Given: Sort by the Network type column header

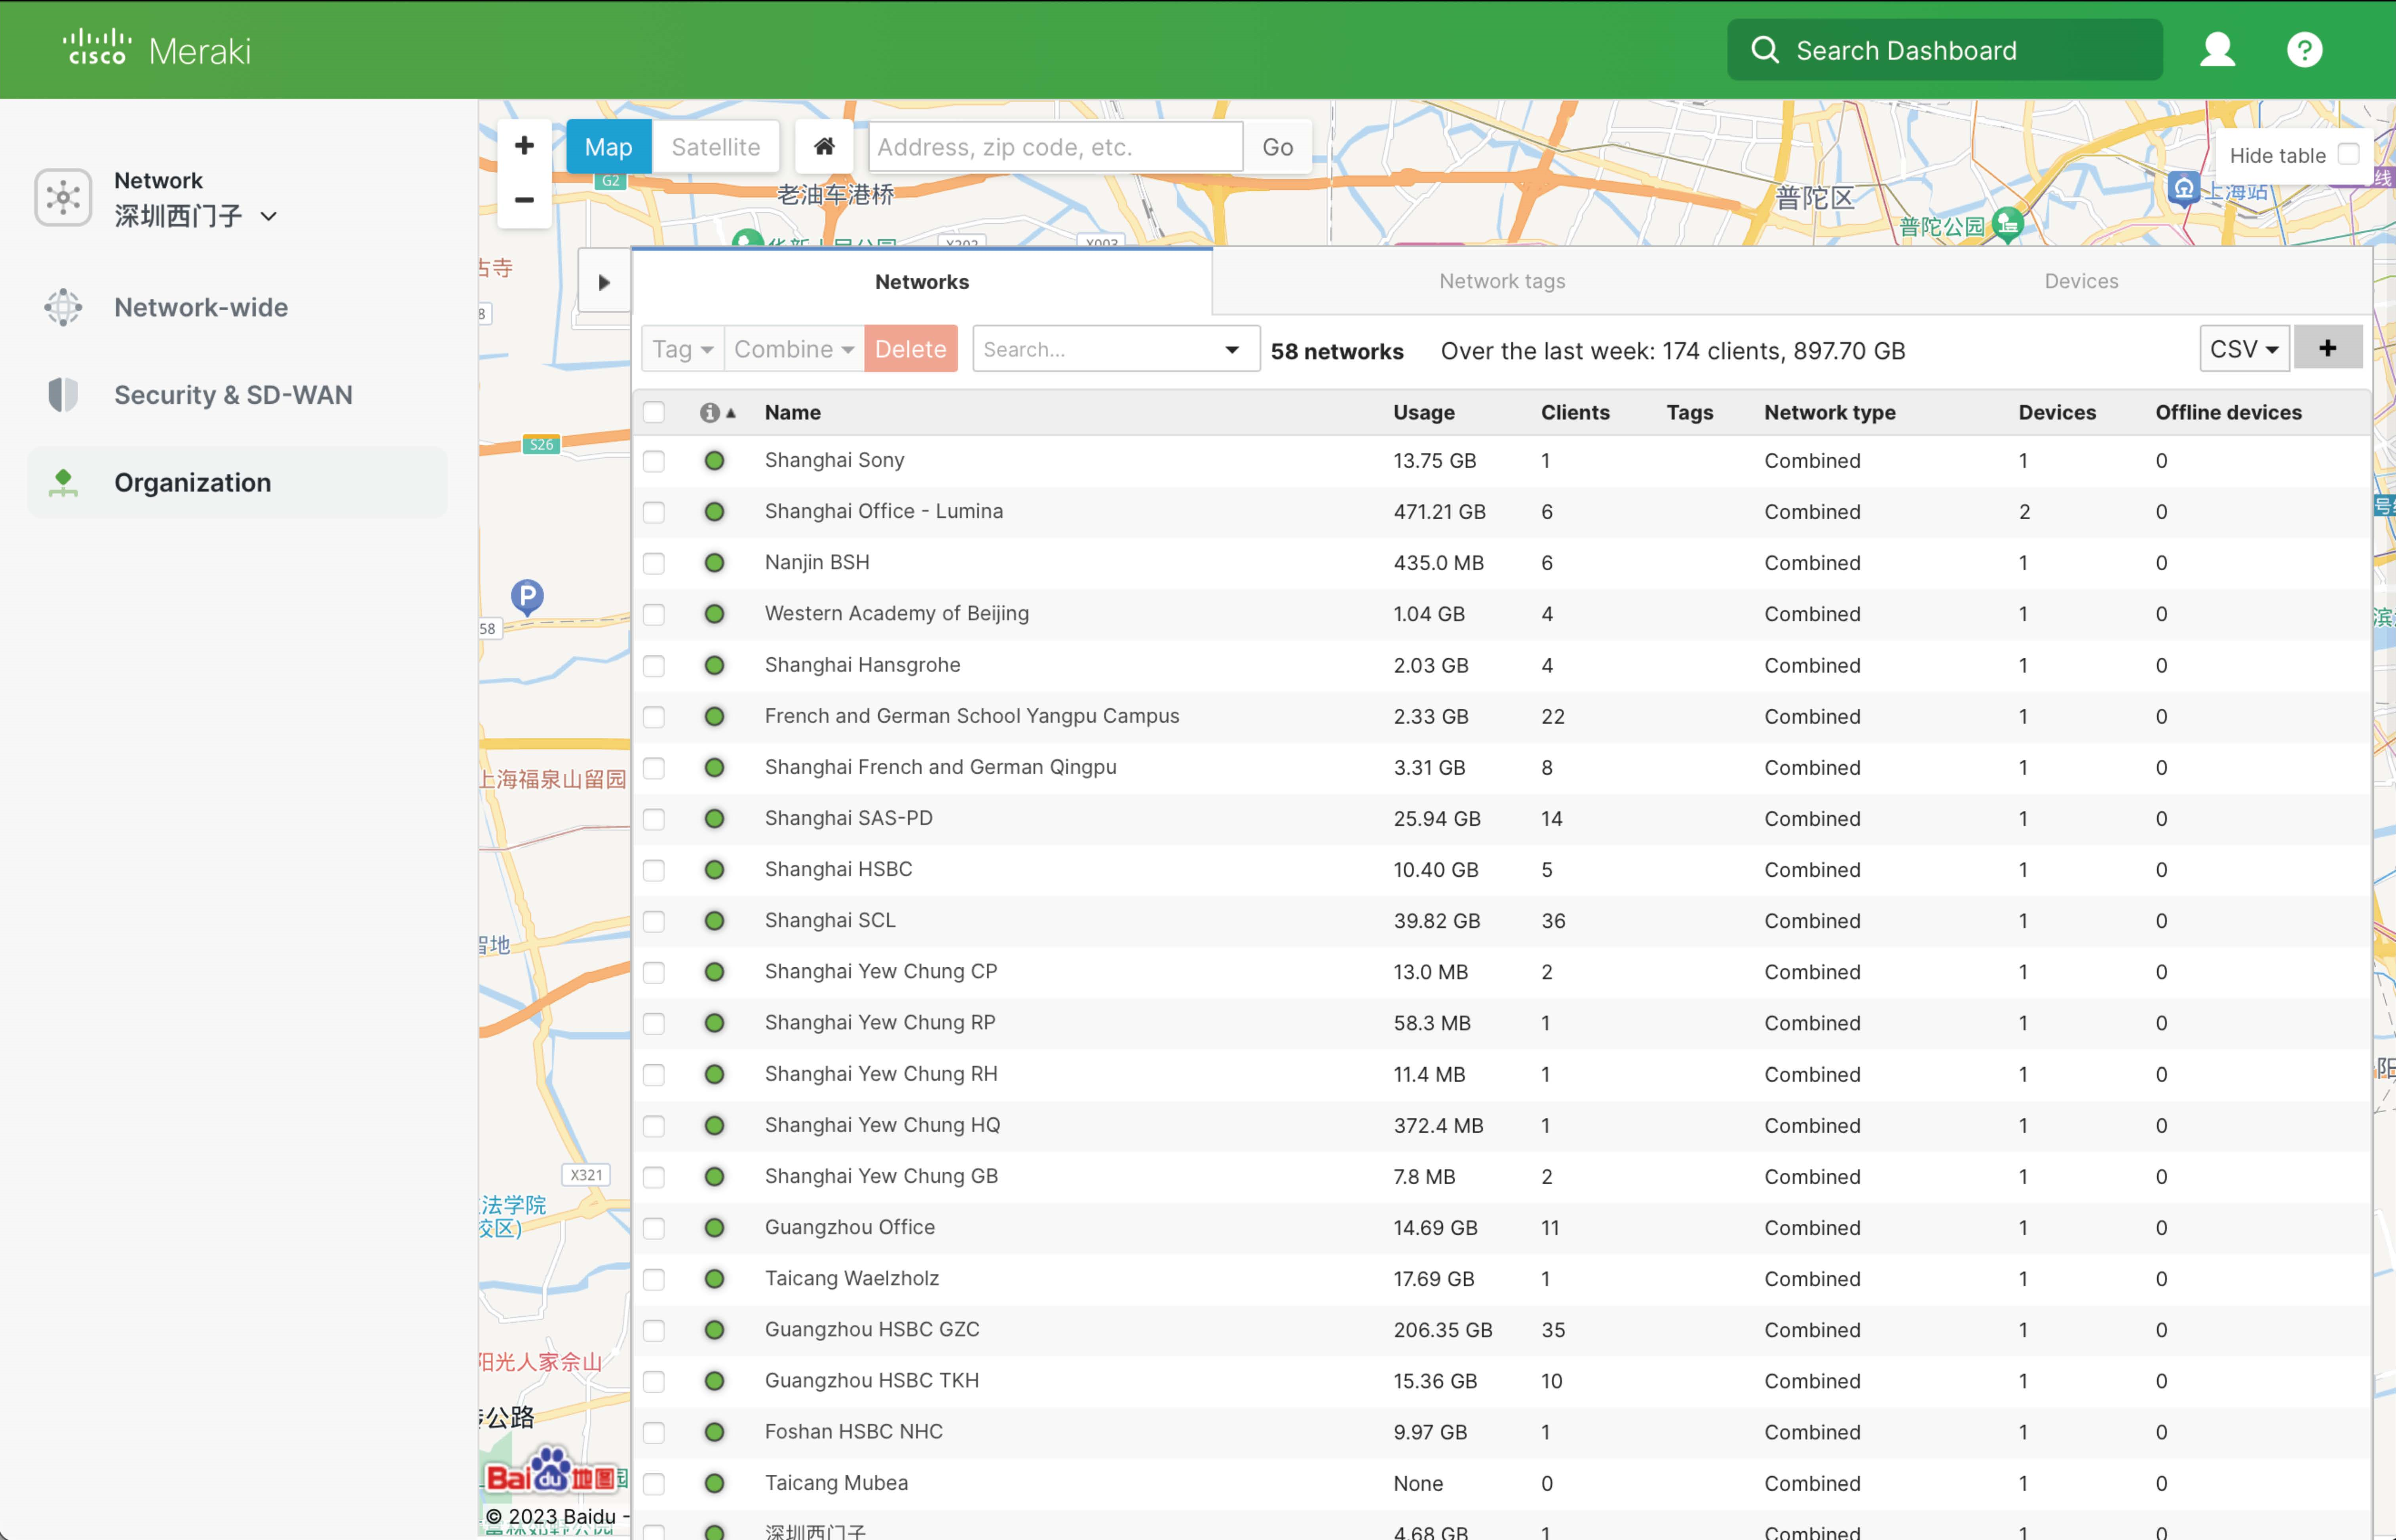Looking at the screenshot, I should pyautogui.click(x=1829, y=413).
